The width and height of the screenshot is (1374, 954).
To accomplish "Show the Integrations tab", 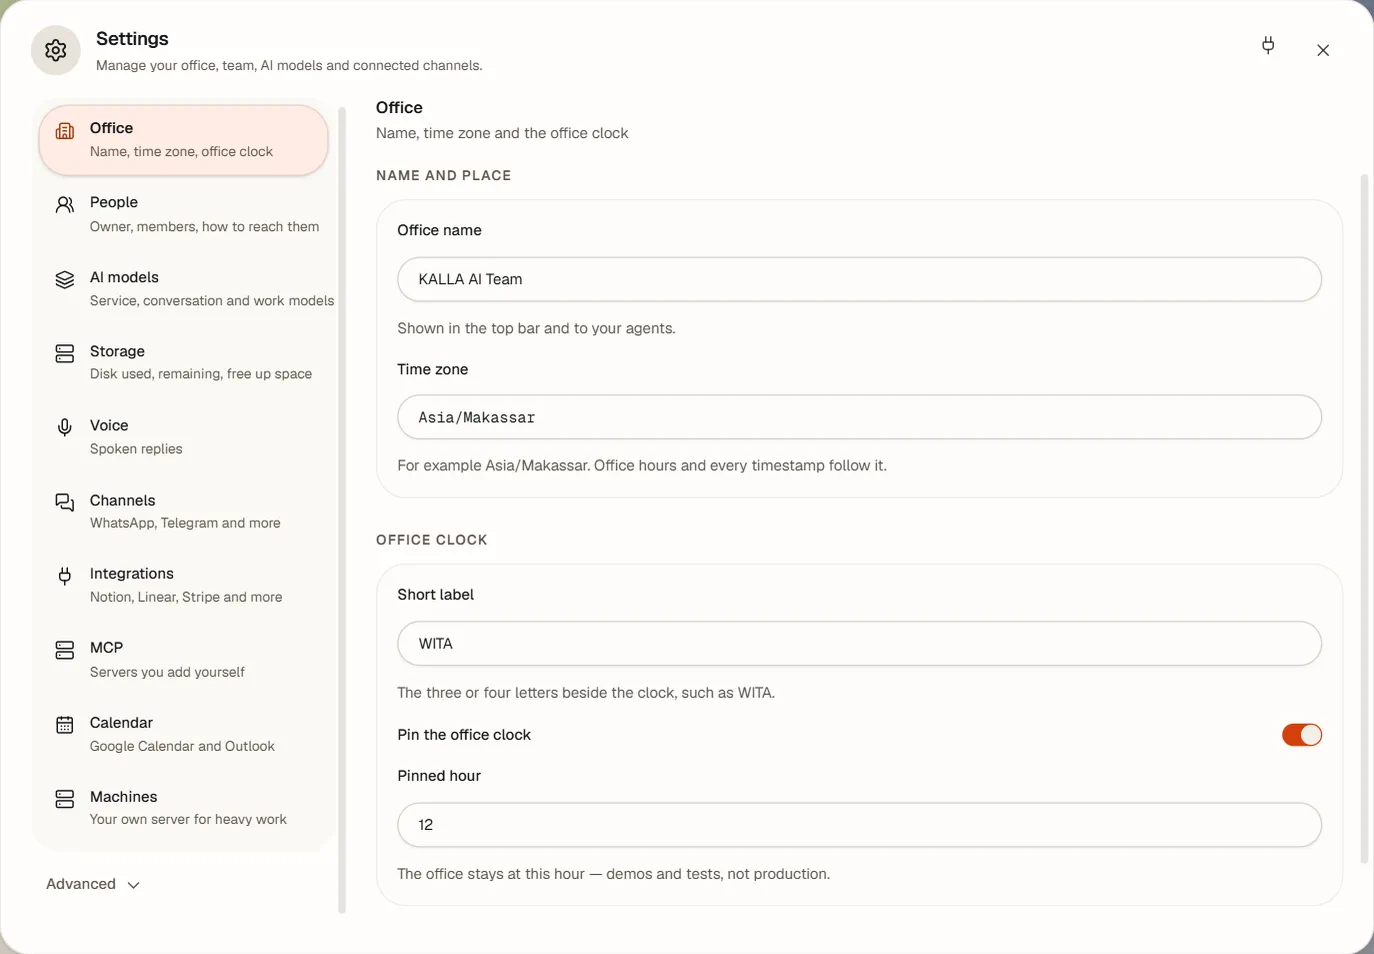I will [x=184, y=585].
